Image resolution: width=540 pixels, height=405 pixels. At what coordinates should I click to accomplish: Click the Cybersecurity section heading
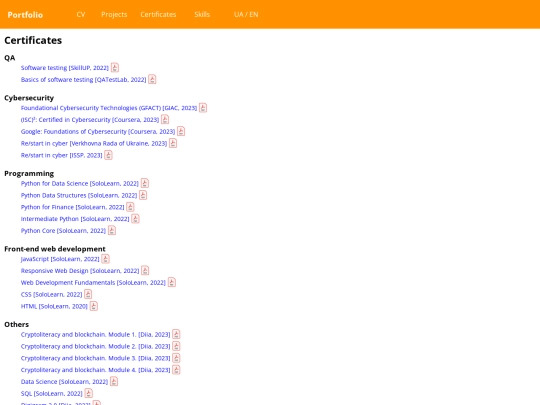(x=29, y=98)
